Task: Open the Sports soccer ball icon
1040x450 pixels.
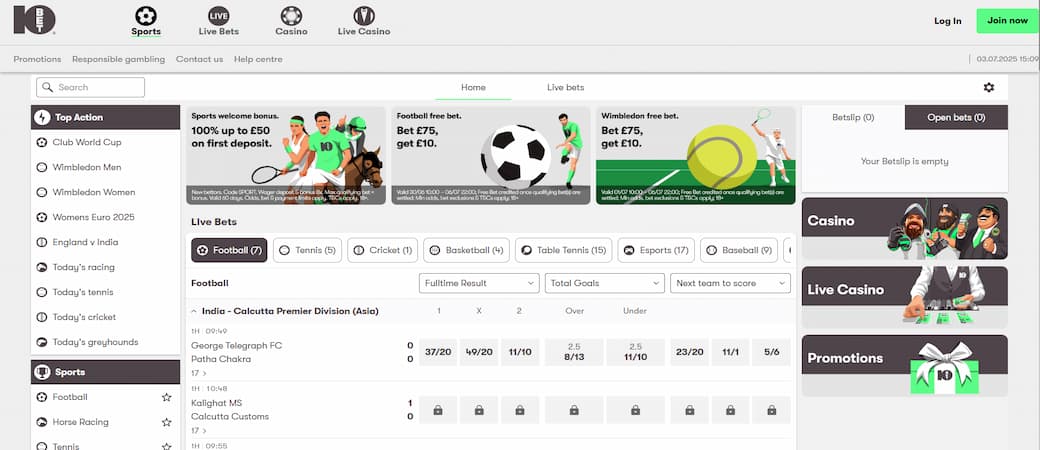Action: (x=146, y=16)
